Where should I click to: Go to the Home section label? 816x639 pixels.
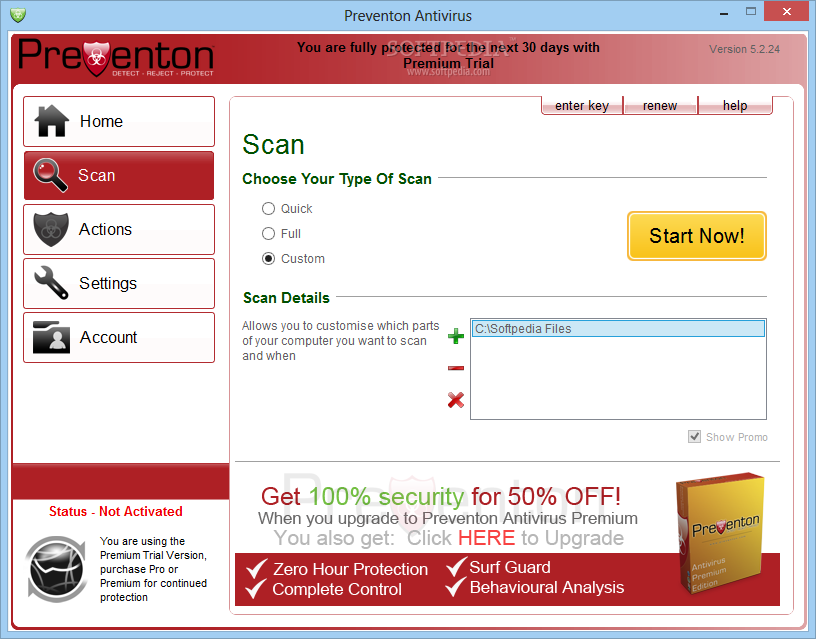[101, 121]
